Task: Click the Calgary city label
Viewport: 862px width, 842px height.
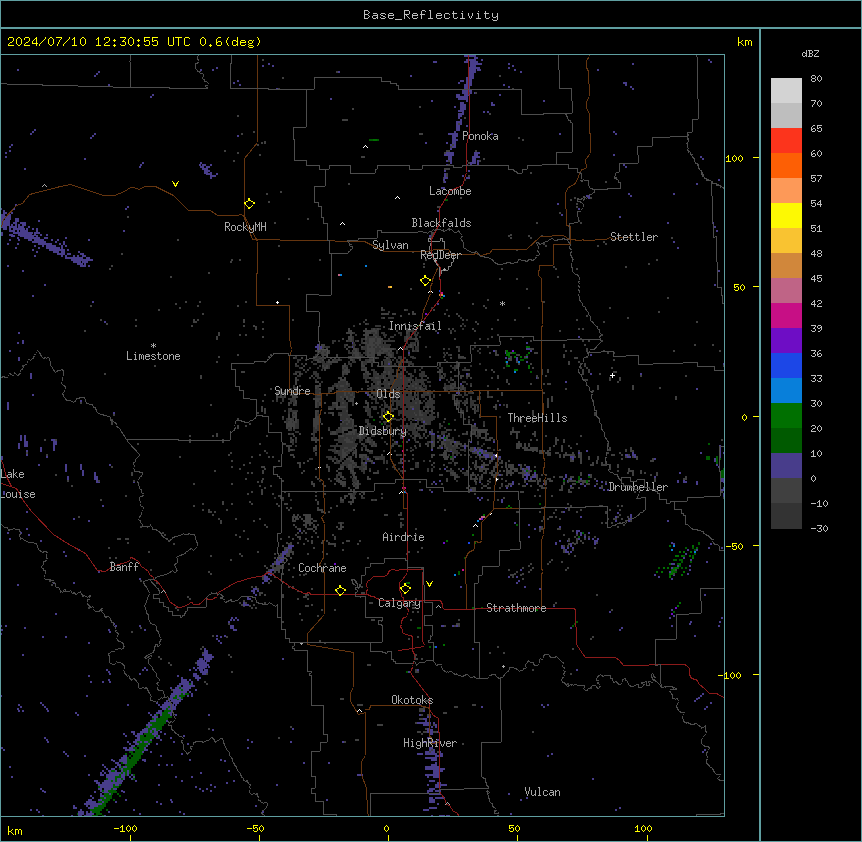Action: tap(399, 603)
